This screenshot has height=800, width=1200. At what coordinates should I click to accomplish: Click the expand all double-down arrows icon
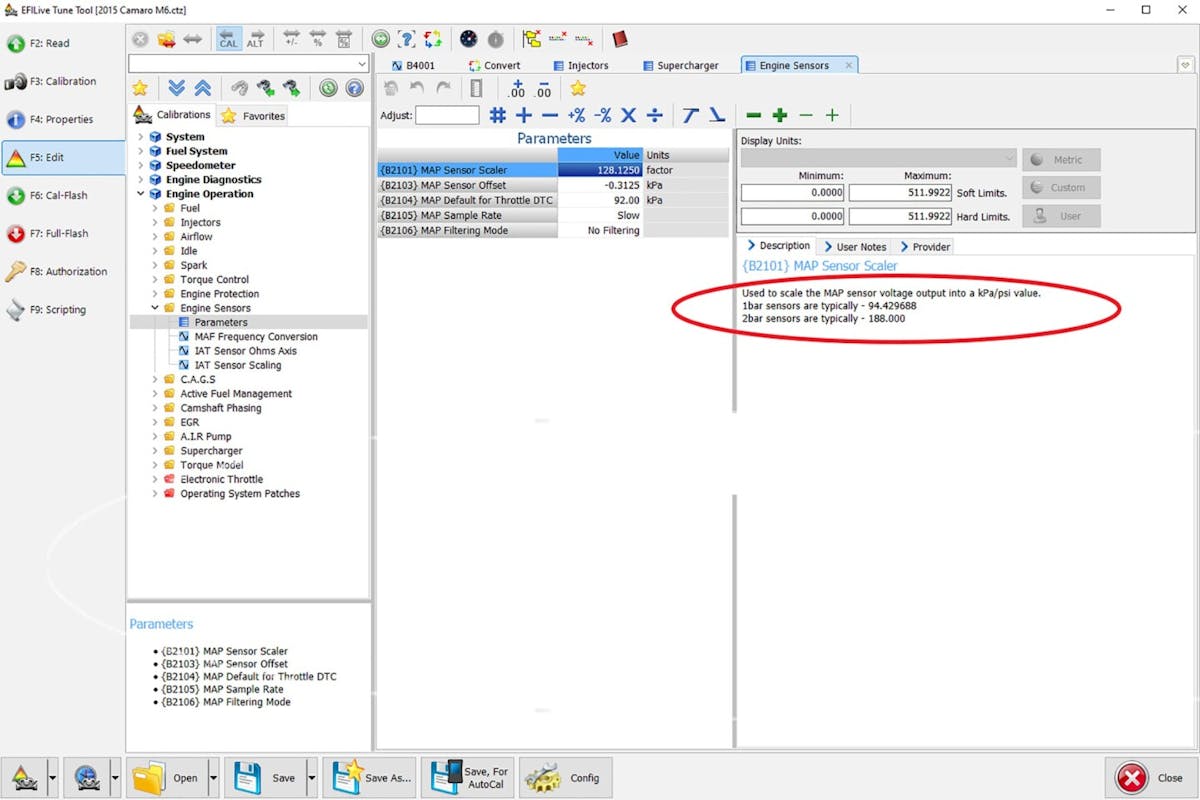click(177, 88)
